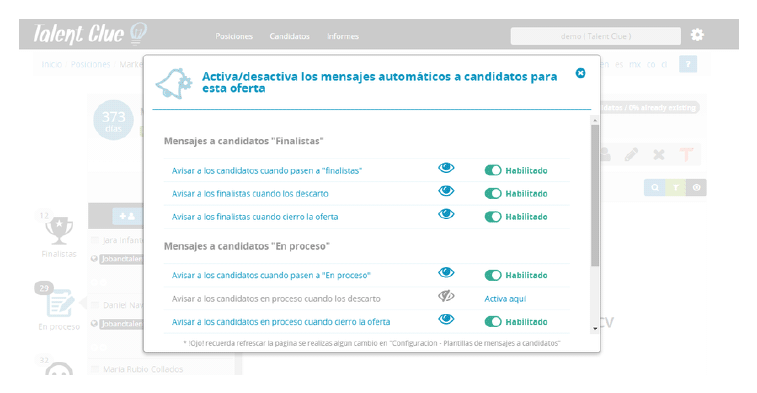Preview message for candidates passing to finalistas

(446, 168)
